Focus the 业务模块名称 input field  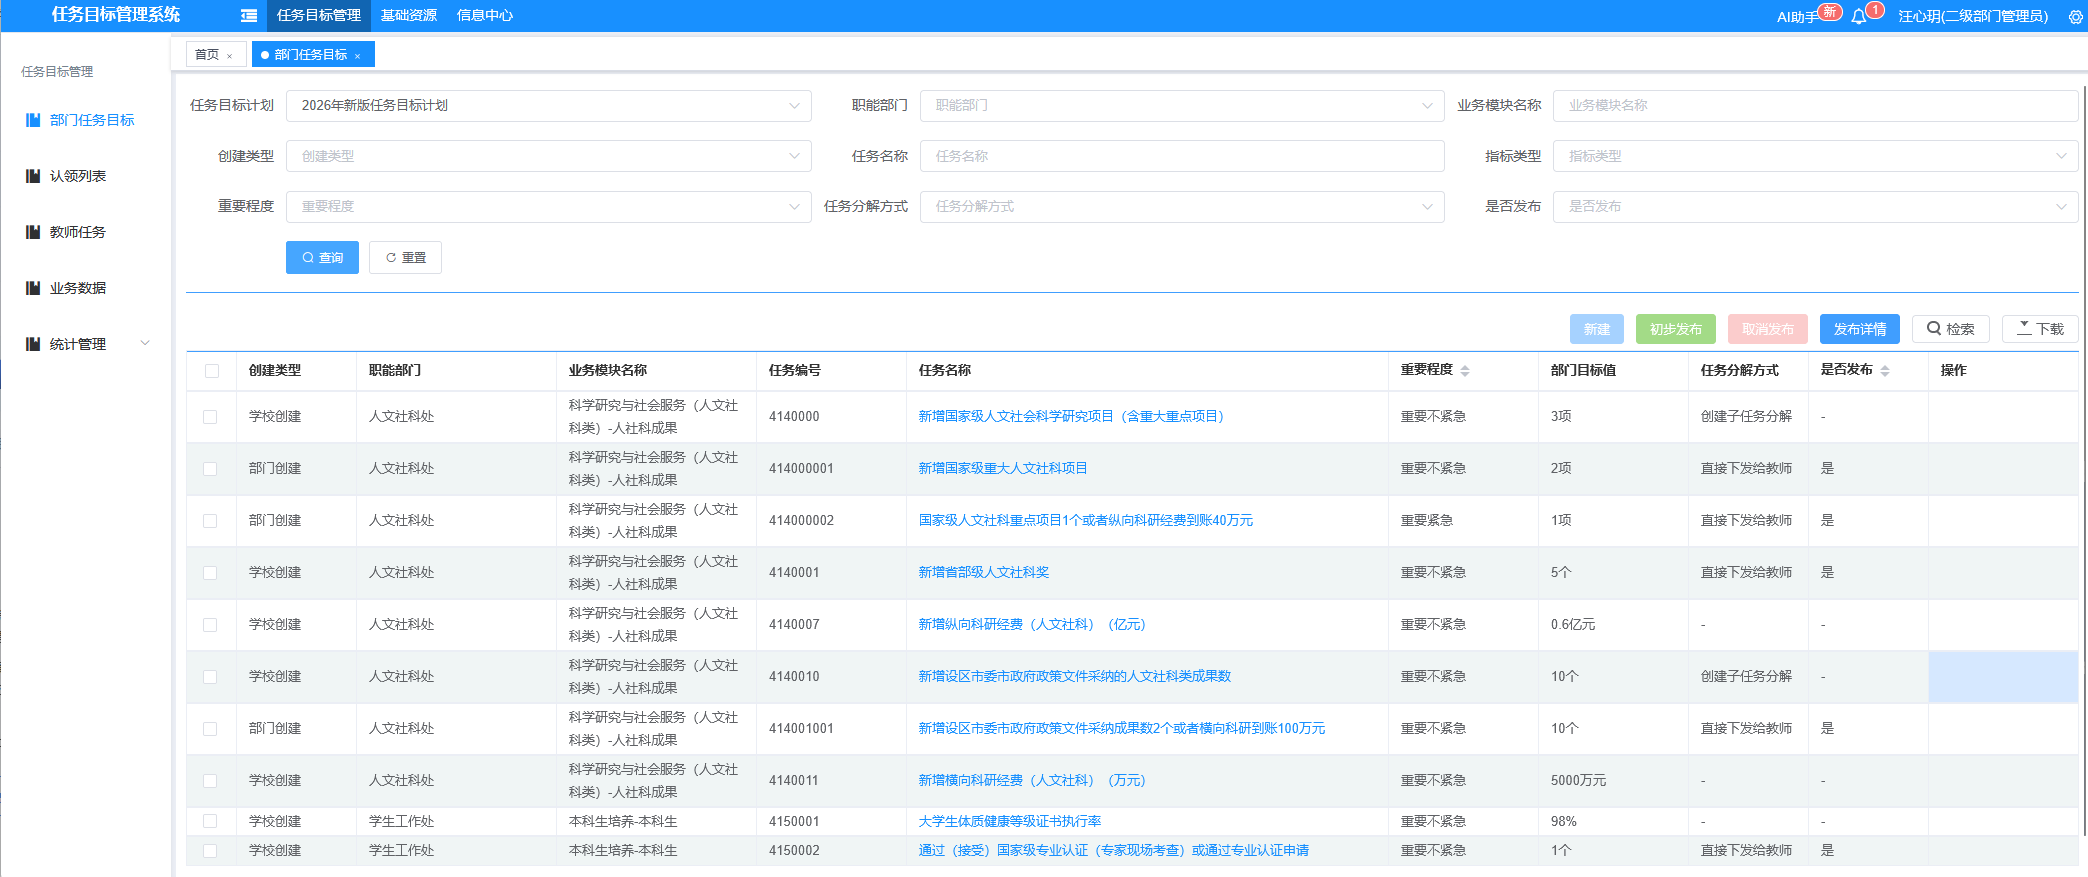click(1815, 106)
